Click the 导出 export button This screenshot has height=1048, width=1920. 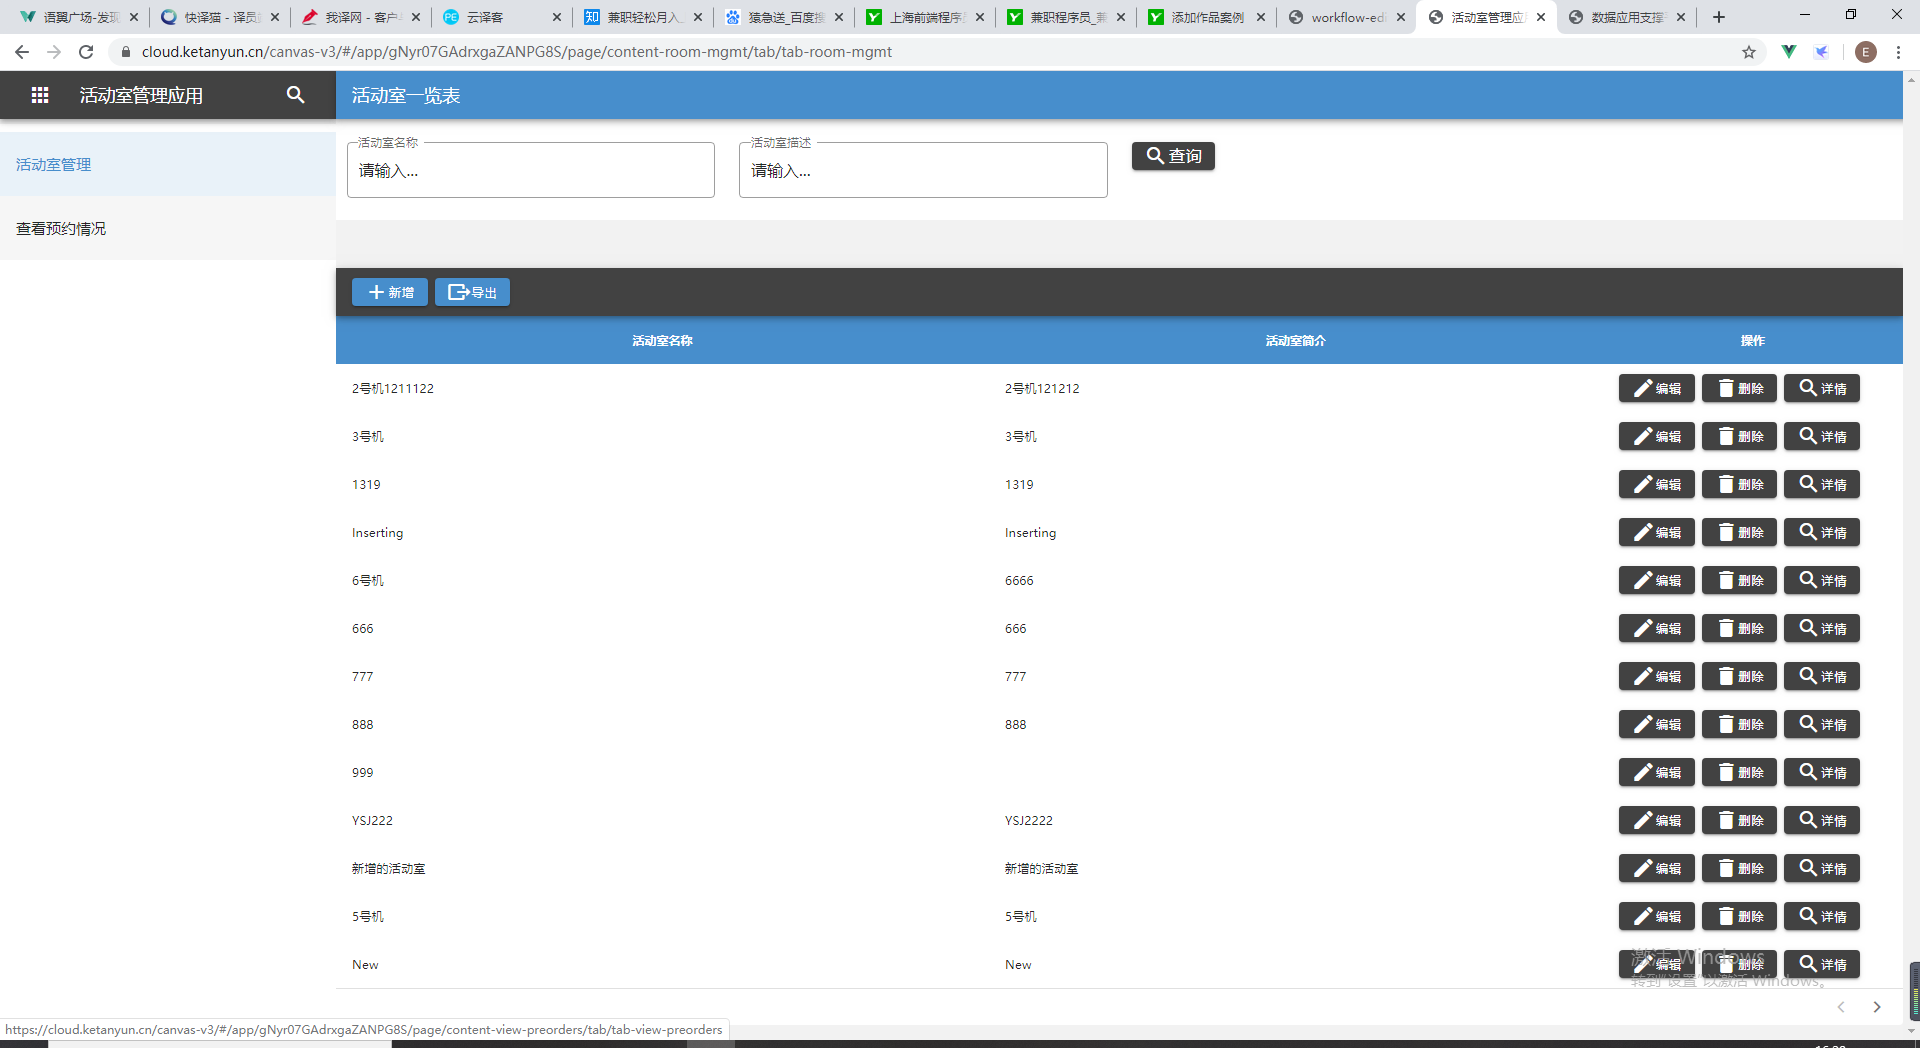[472, 292]
